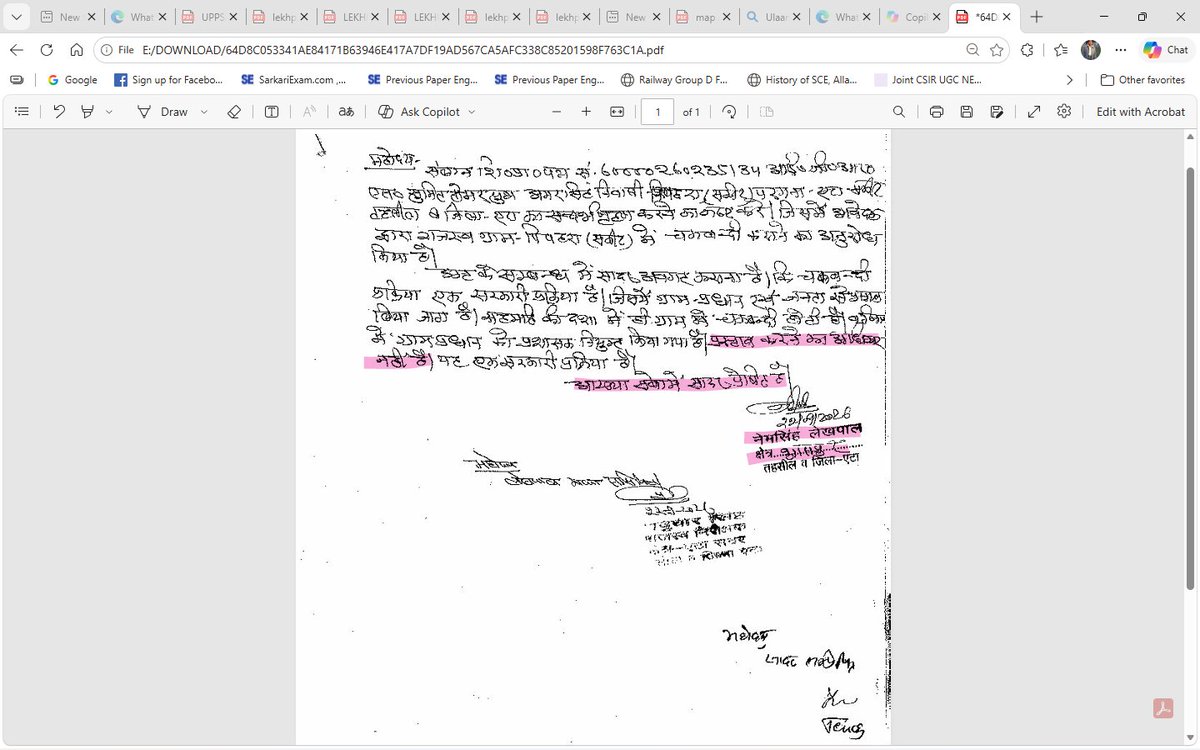Image resolution: width=1200 pixels, height=750 pixels.
Task: Click the browser Refresh icon
Action: click(x=46, y=49)
